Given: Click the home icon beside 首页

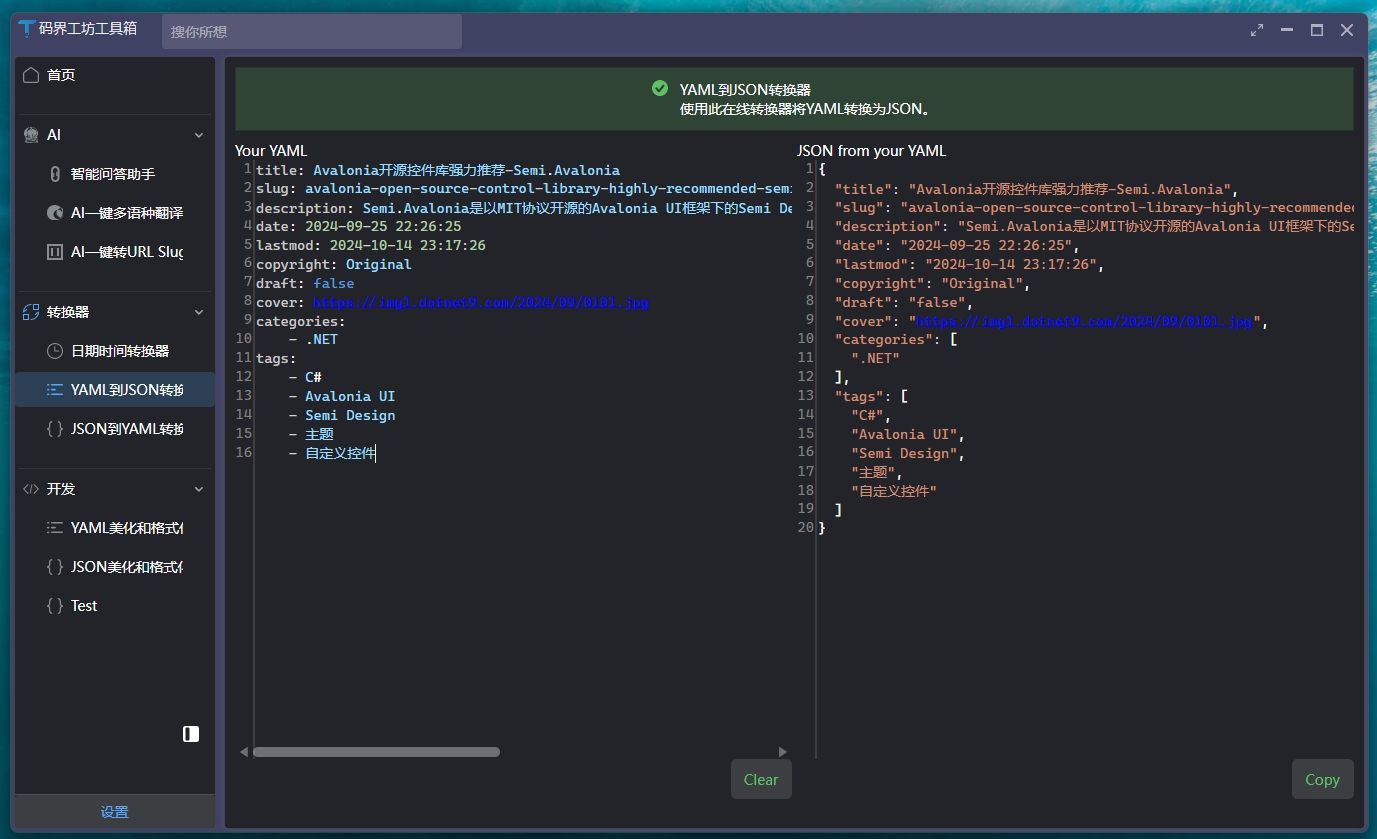Looking at the screenshot, I should (x=31, y=75).
